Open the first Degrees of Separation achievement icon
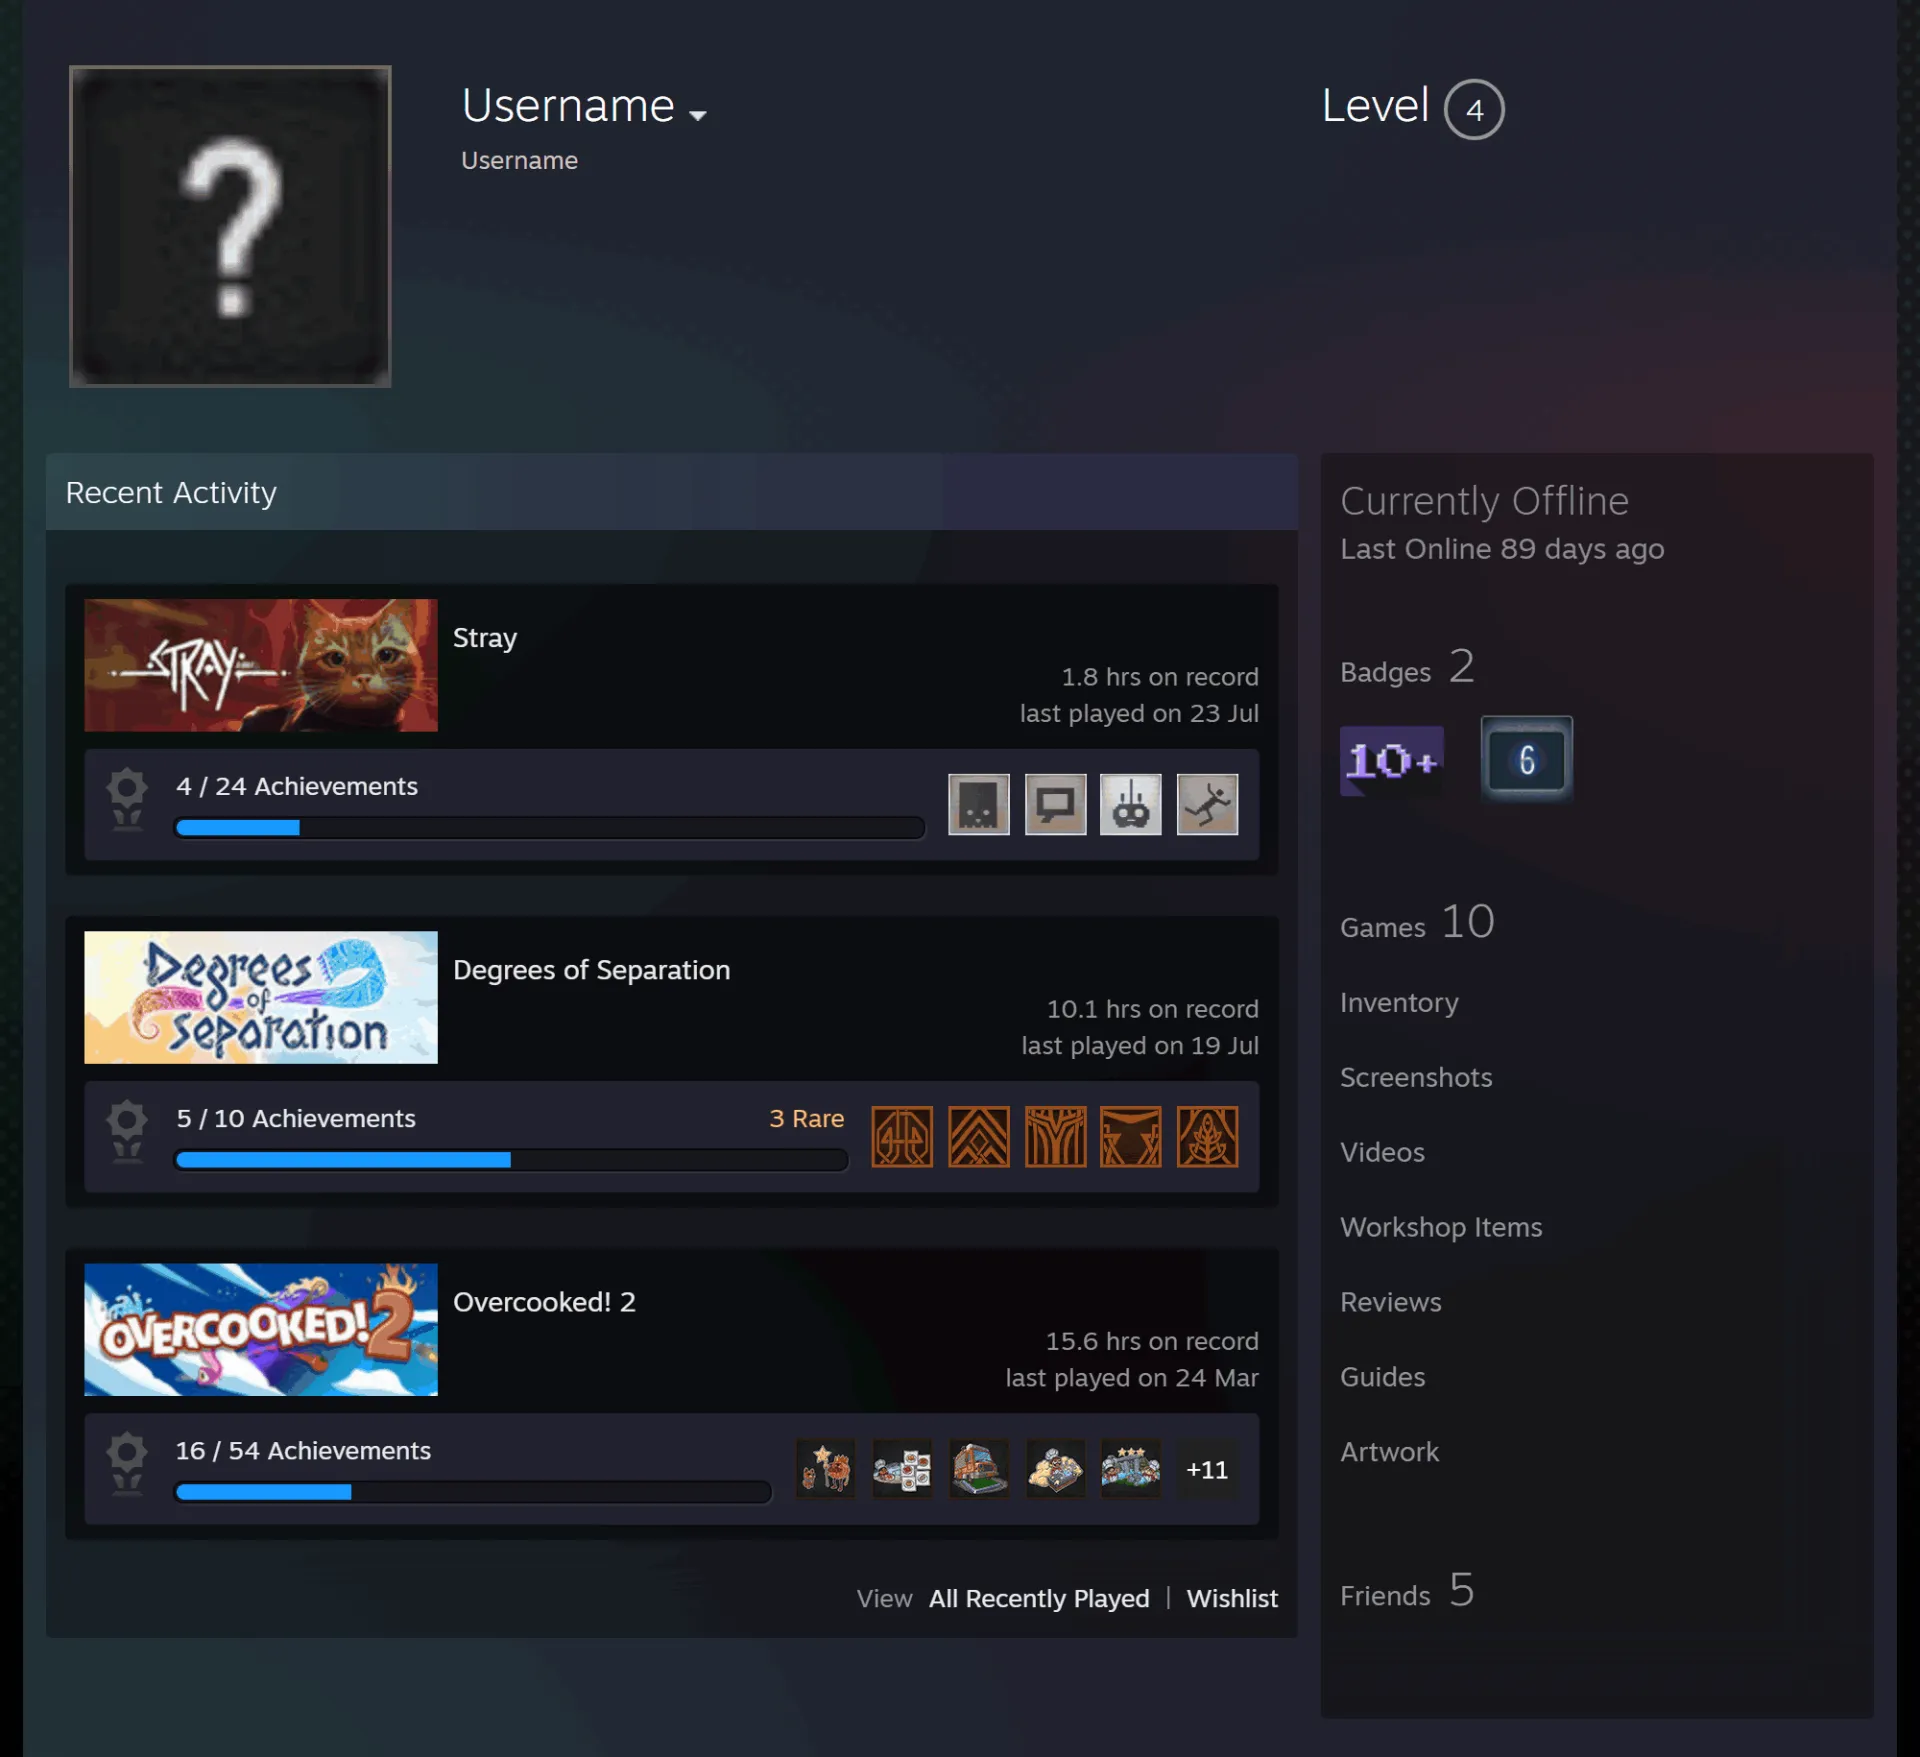1920x1757 pixels. pos(902,1136)
